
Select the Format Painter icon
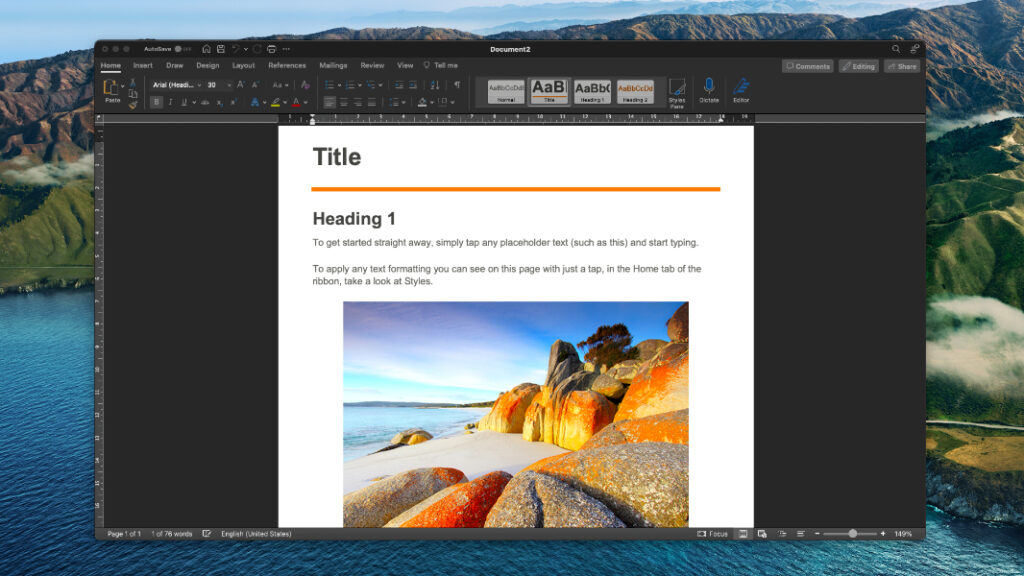click(x=131, y=104)
